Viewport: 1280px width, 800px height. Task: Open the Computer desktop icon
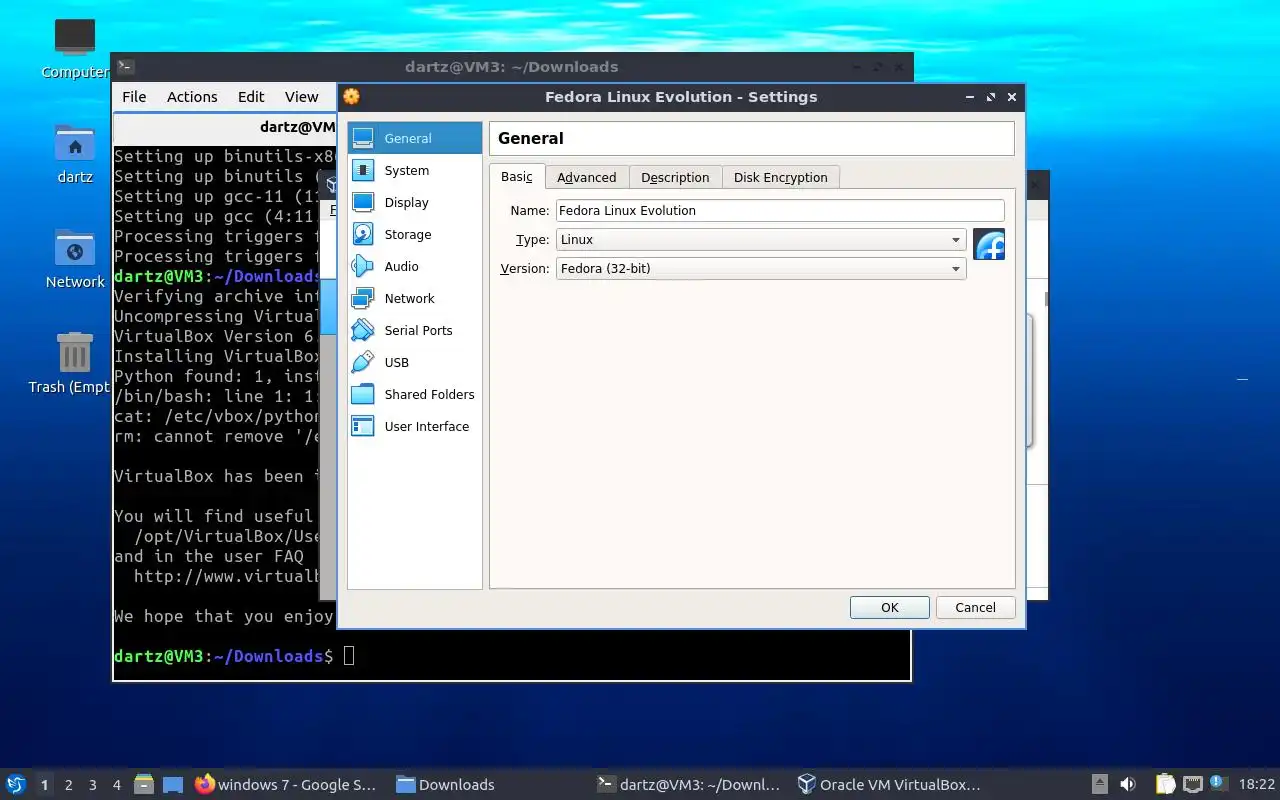click(75, 49)
